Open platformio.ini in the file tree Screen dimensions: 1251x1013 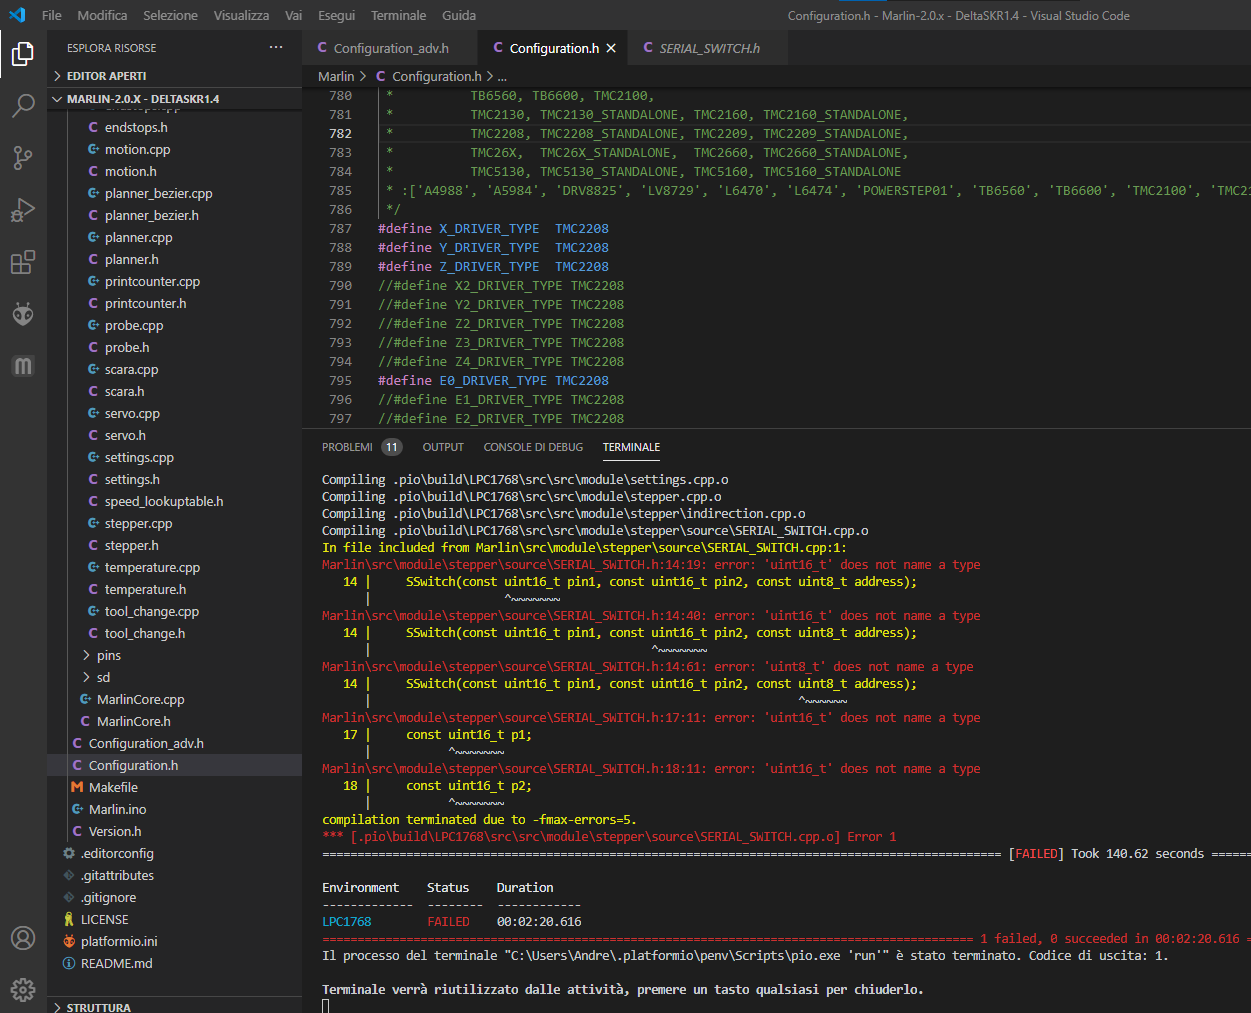tap(119, 941)
